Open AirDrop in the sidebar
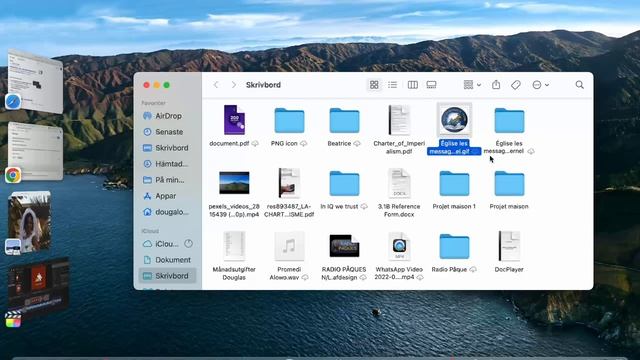 (167, 116)
